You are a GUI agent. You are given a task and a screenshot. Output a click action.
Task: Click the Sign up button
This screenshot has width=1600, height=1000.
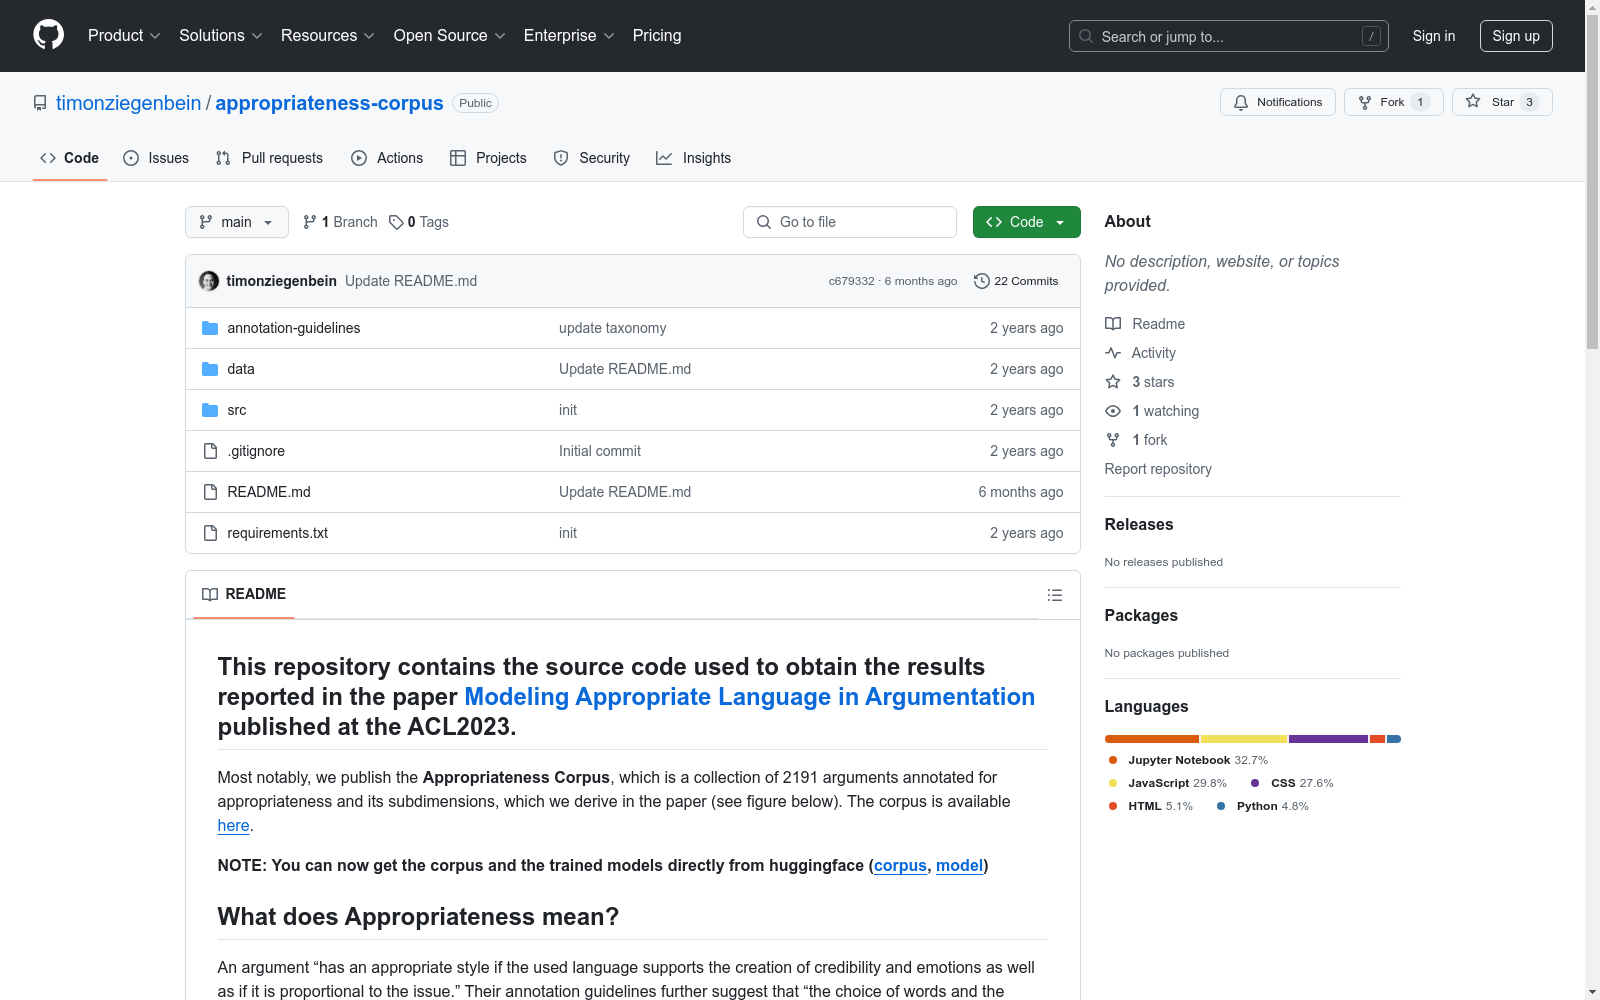click(1516, 36)
